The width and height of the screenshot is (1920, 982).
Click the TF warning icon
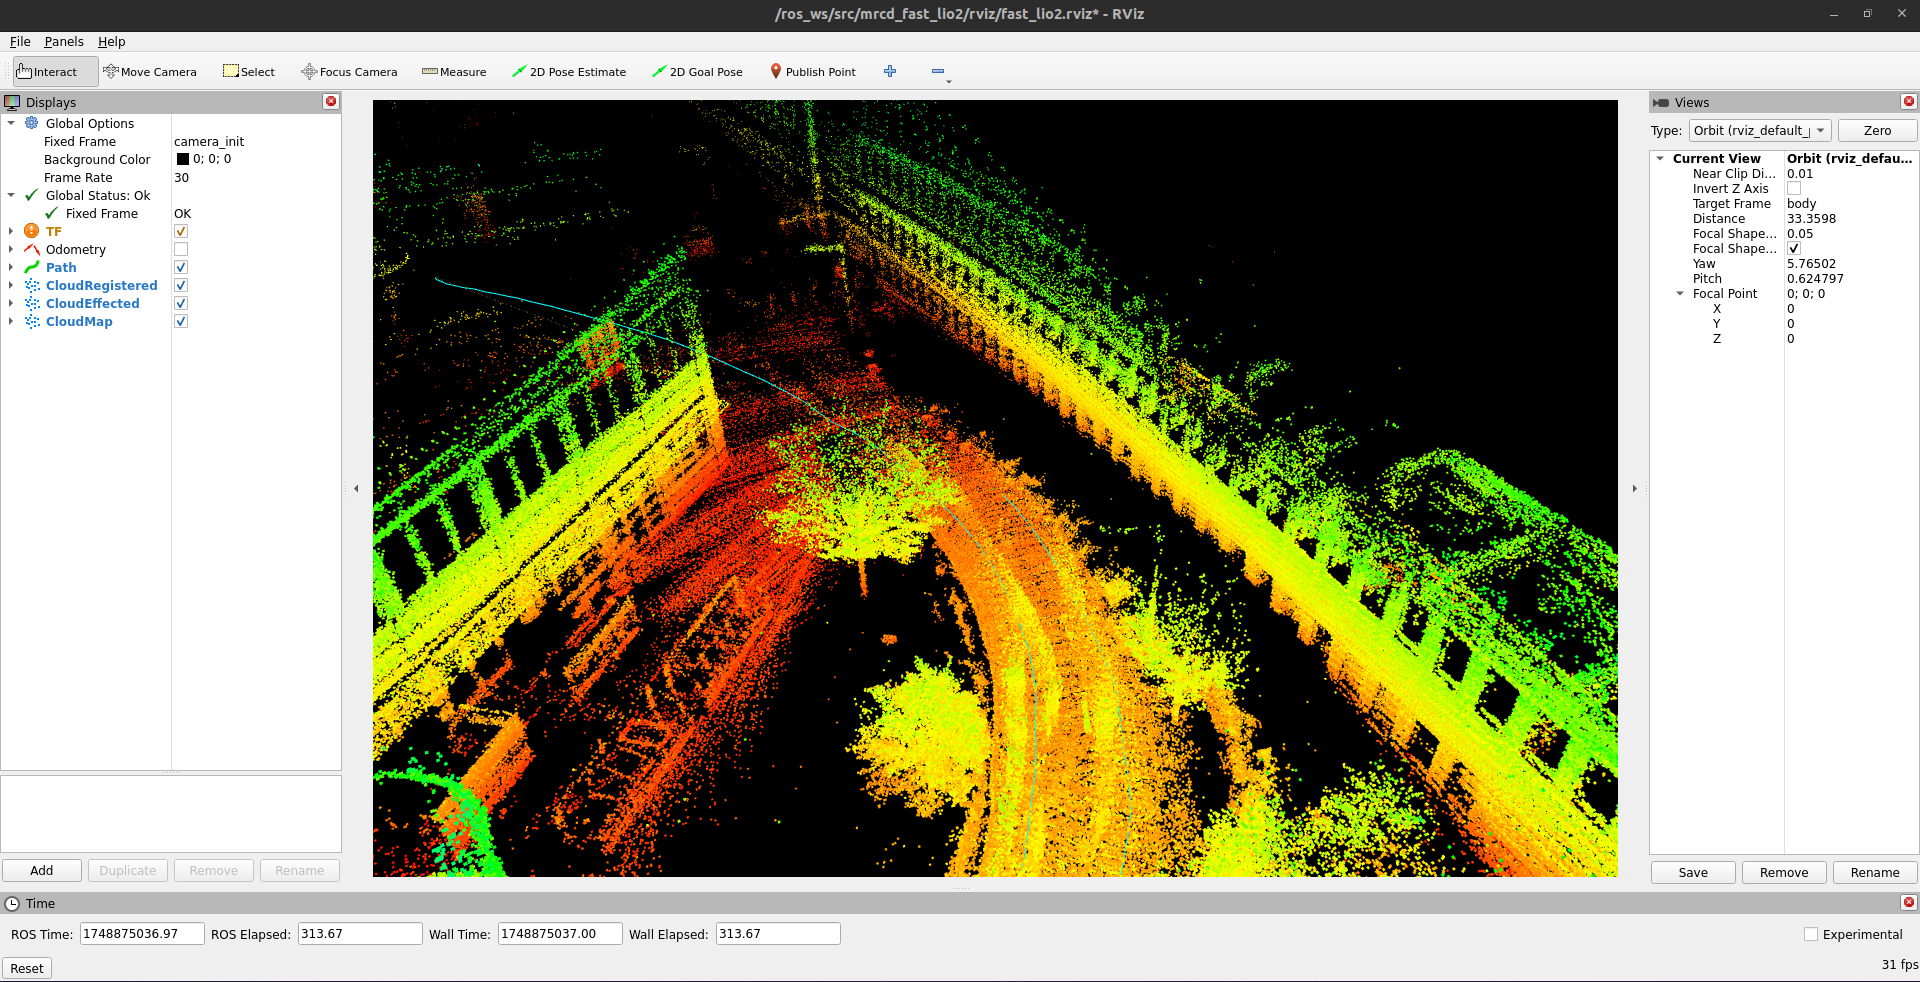tap(32, 231)
